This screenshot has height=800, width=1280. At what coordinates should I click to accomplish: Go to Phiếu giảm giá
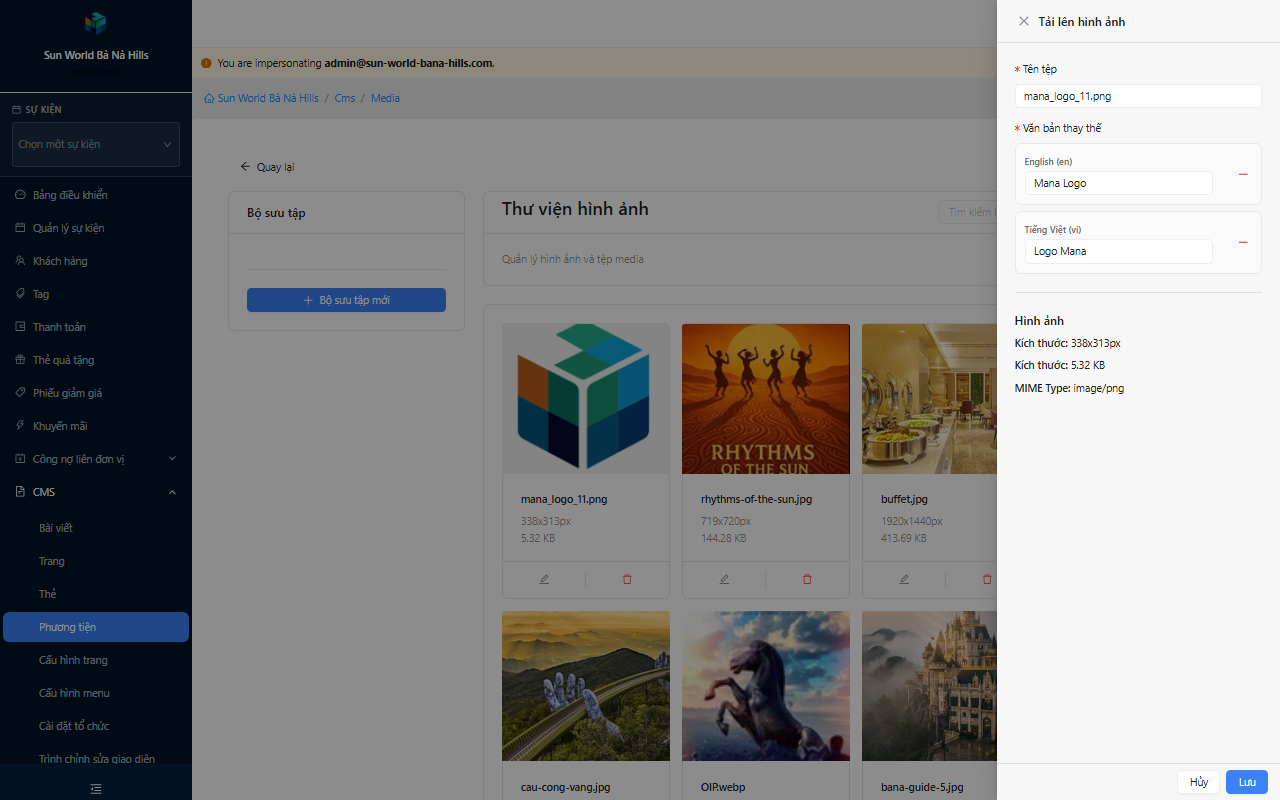(96, 393)
